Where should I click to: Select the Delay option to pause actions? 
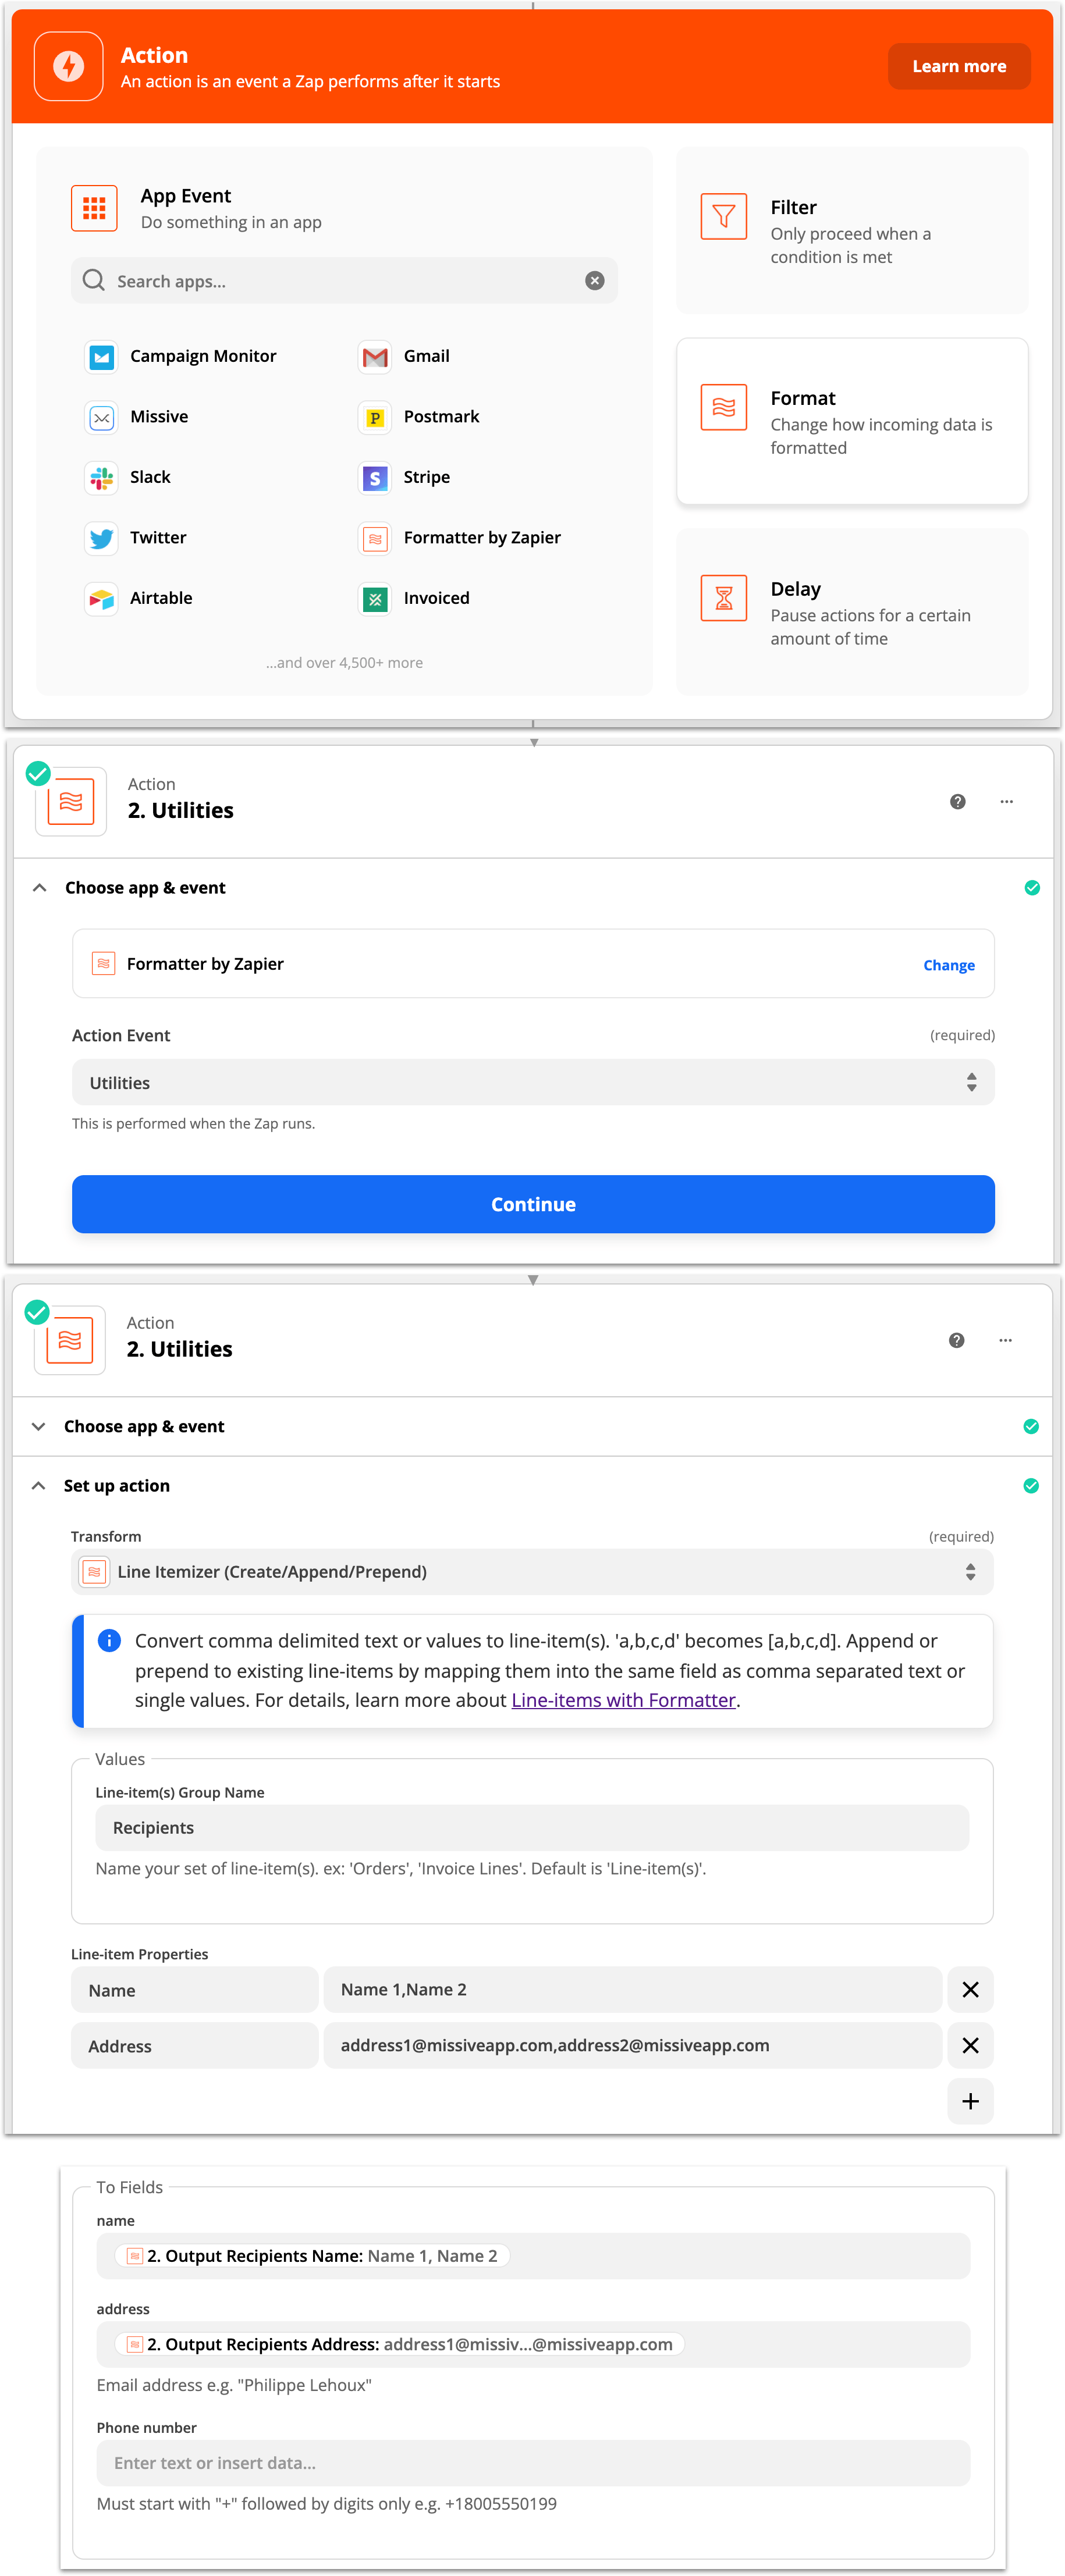(x=851, y=612)
